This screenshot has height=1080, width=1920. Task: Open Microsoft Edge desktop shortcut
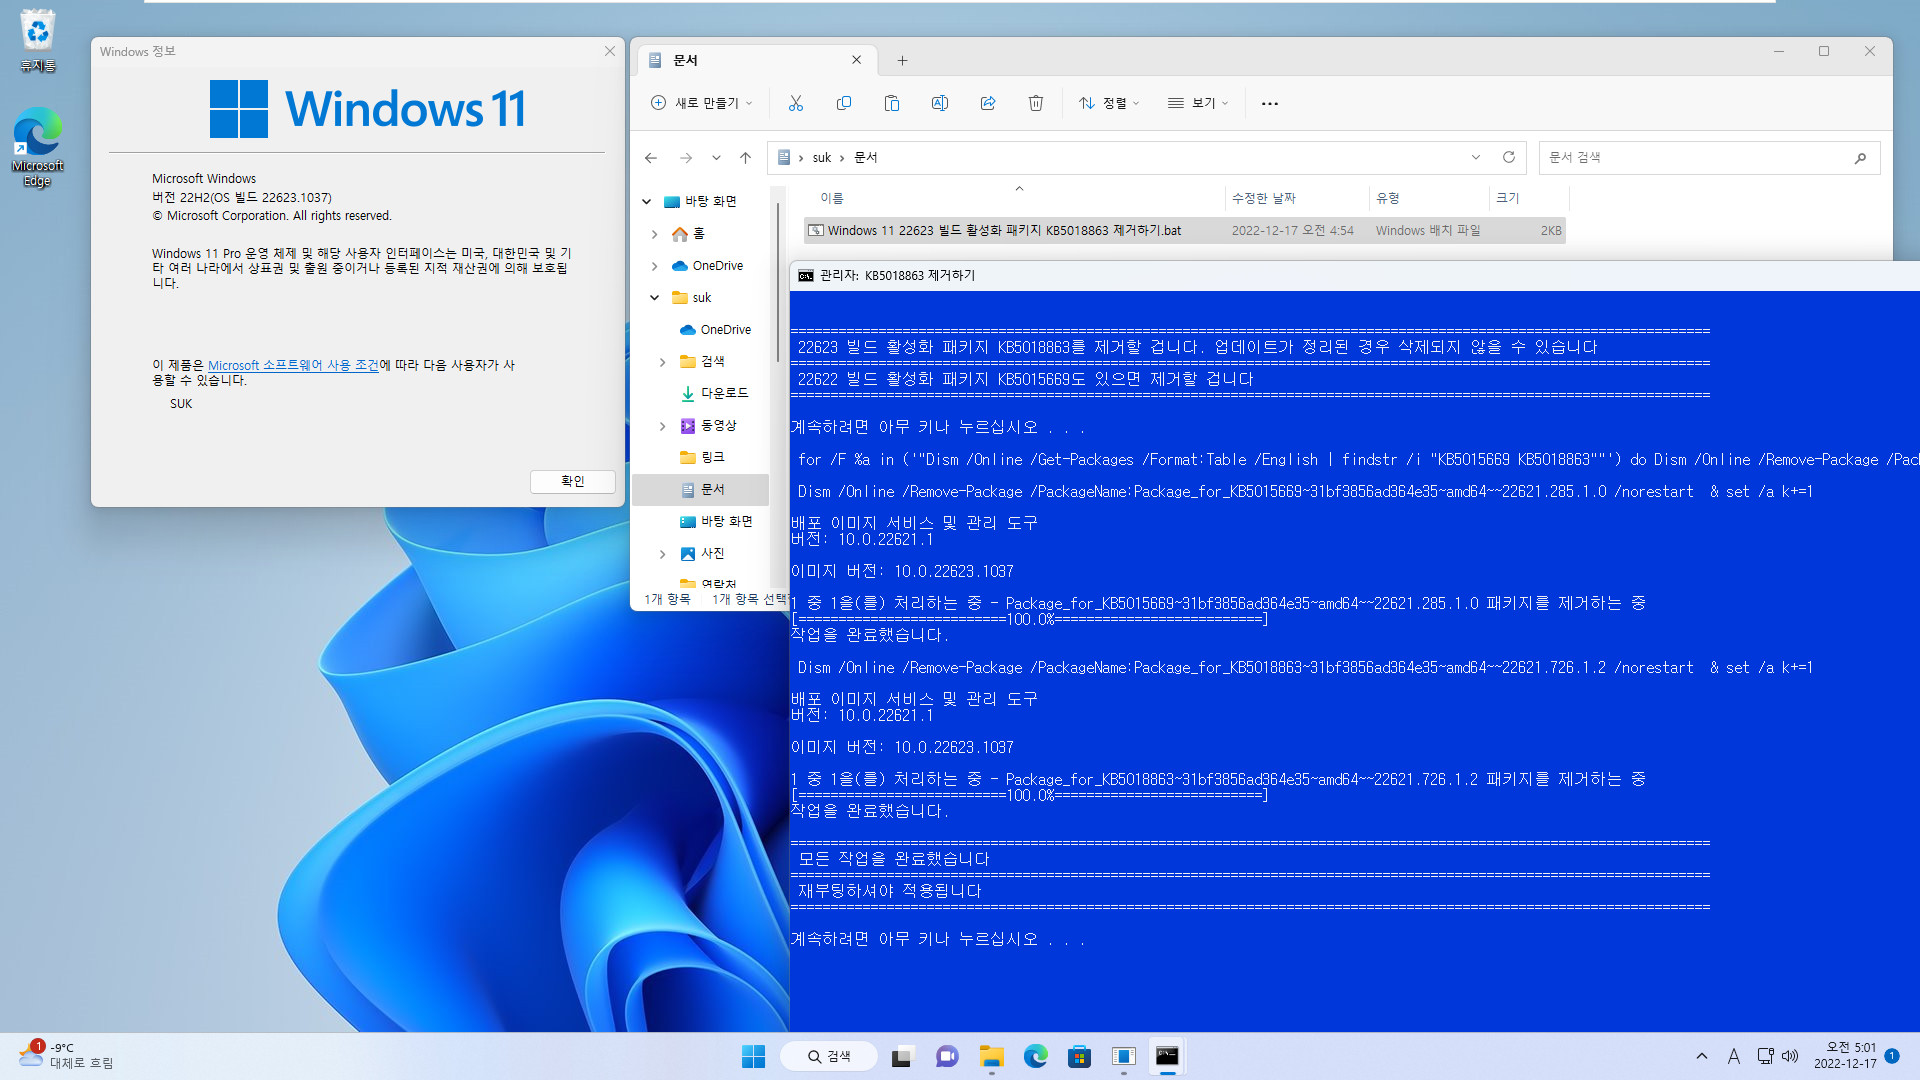(x=37, y=147)
